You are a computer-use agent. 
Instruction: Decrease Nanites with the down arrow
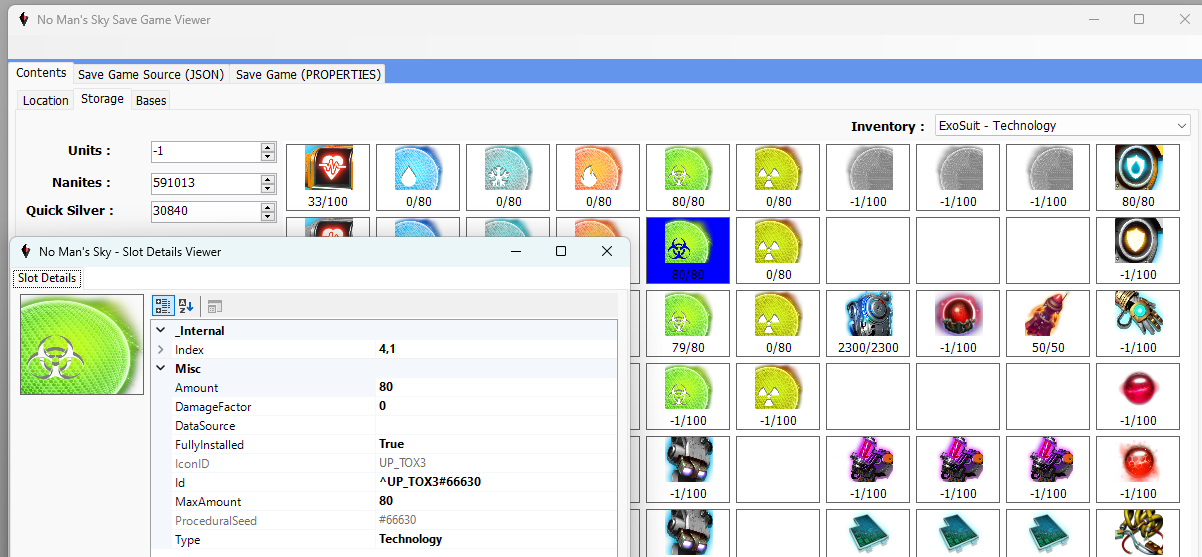point(267,189)
